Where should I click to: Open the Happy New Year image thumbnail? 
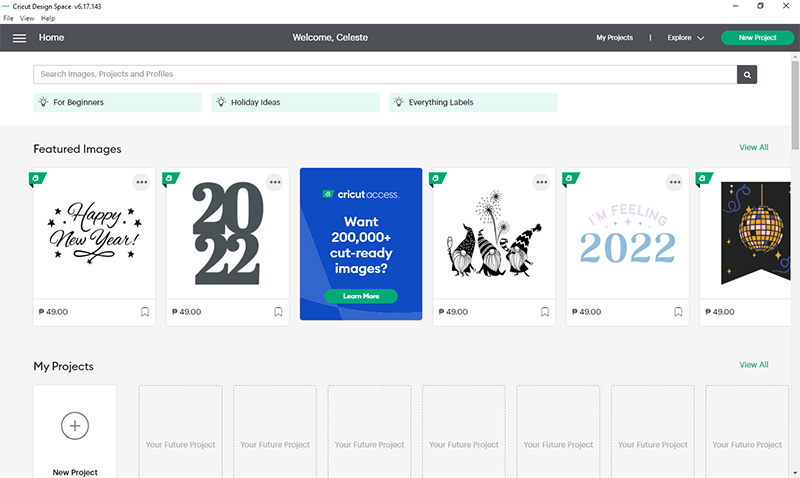pos(94,233)
